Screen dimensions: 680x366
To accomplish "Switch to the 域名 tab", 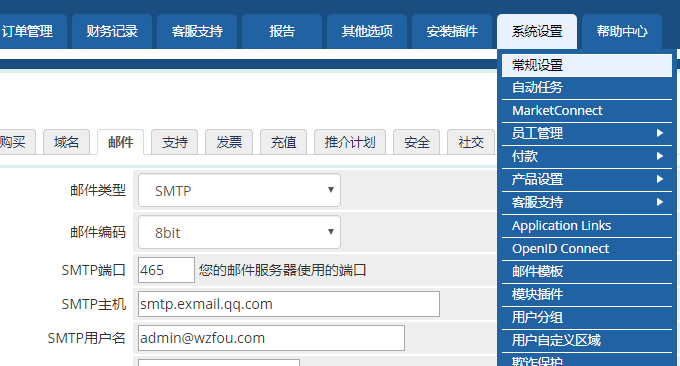I will pyautogui.click(x=66, y=142).
